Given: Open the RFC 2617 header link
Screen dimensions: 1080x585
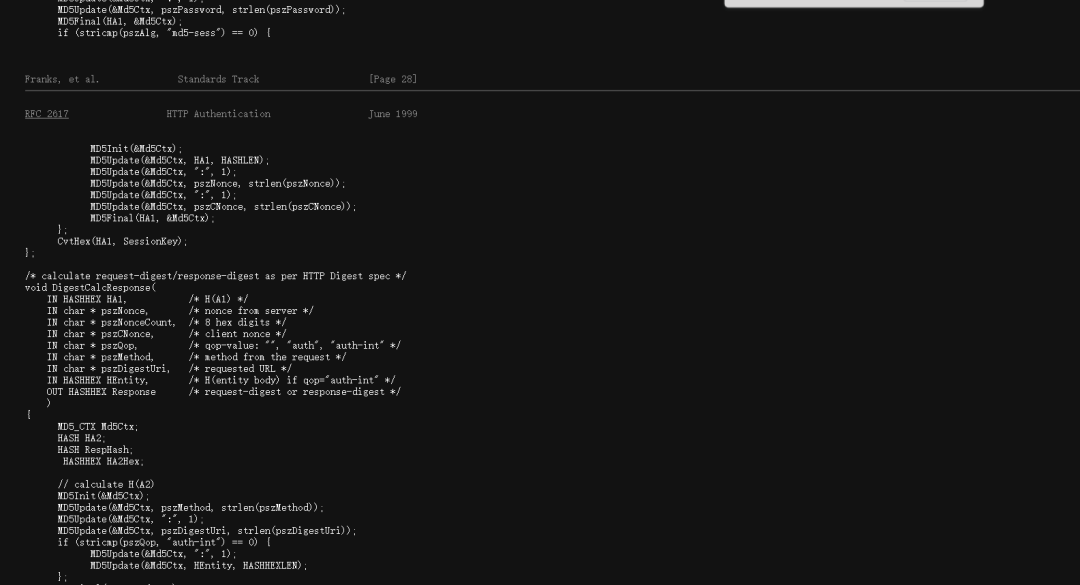Looking at the screenshot, I should pyautogui.click(x=46, y=114).
